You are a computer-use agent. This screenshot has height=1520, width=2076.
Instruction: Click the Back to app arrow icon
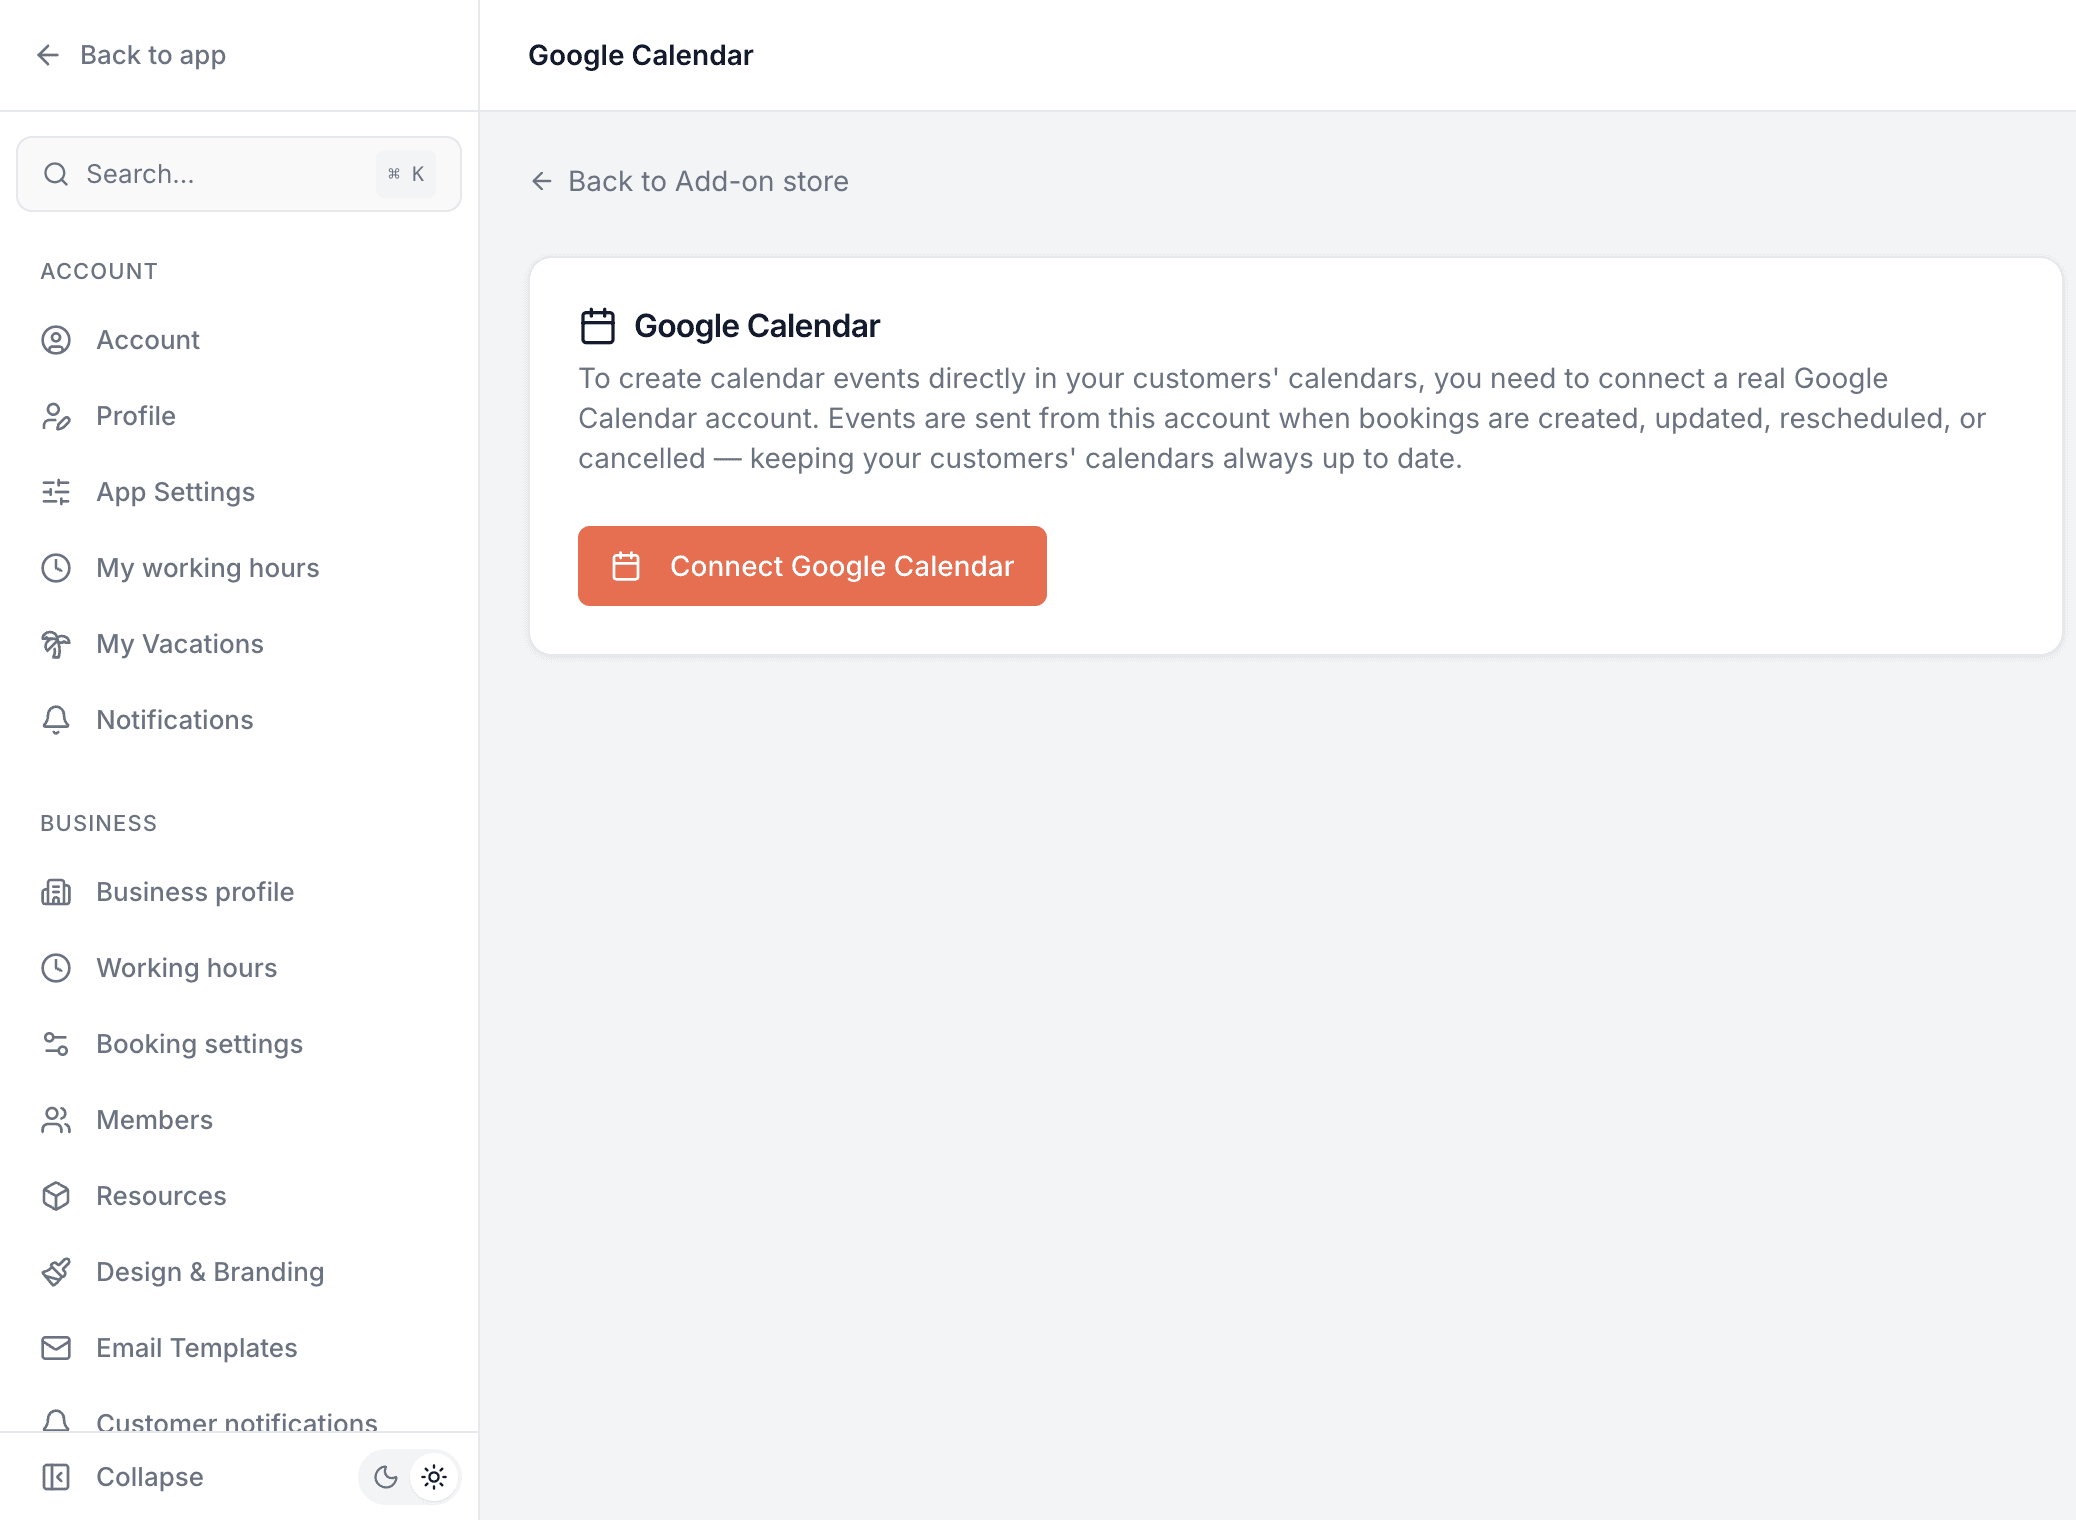[x=48, y=55]
